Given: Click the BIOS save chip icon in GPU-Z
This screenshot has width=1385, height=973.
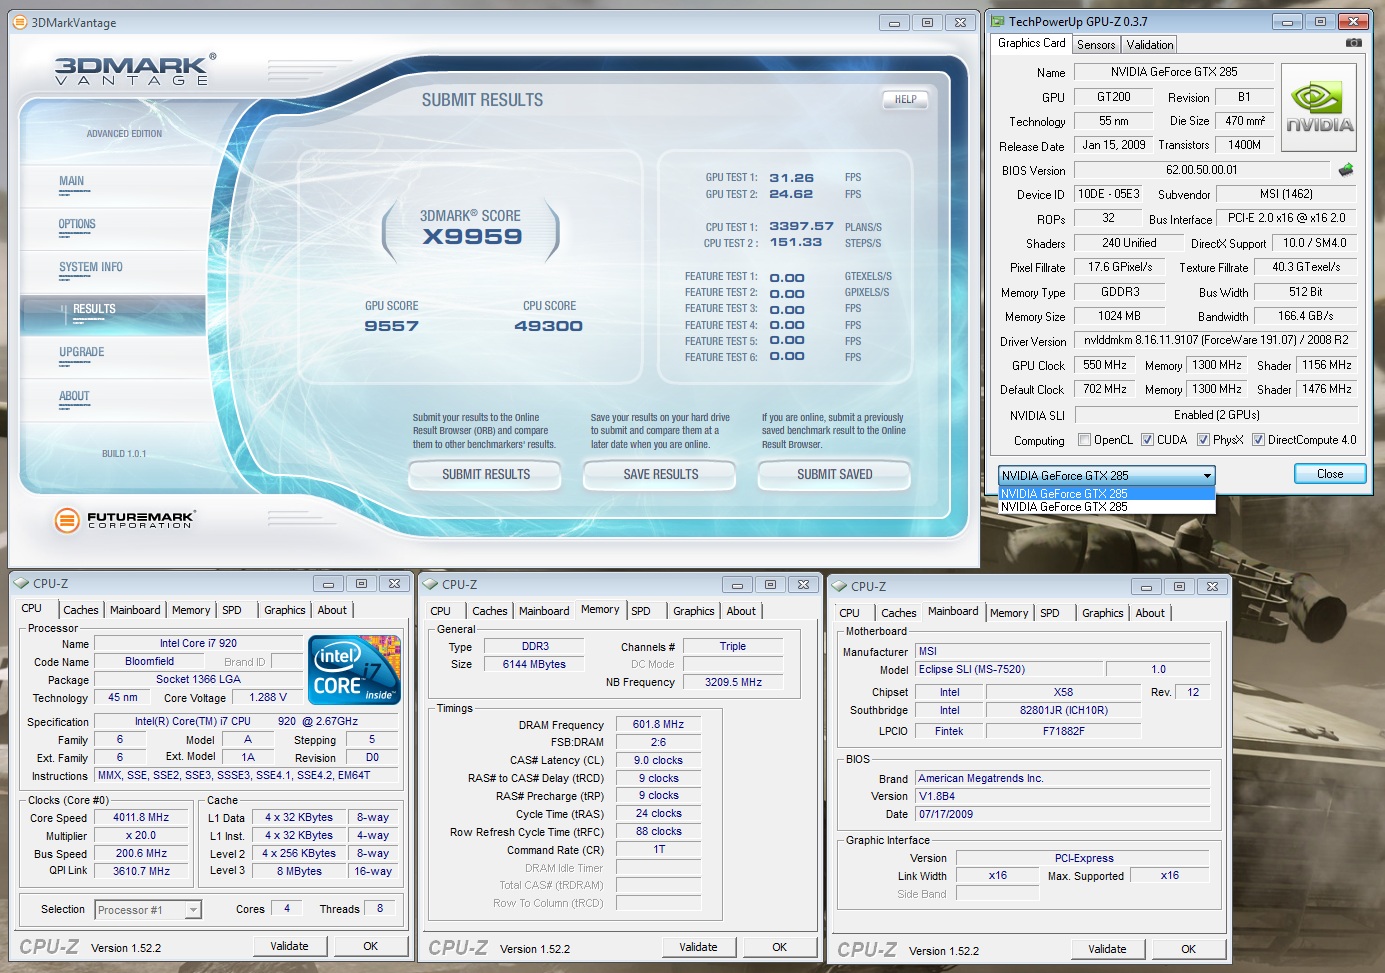Looking at the screenshot, I should (1346, 170).
